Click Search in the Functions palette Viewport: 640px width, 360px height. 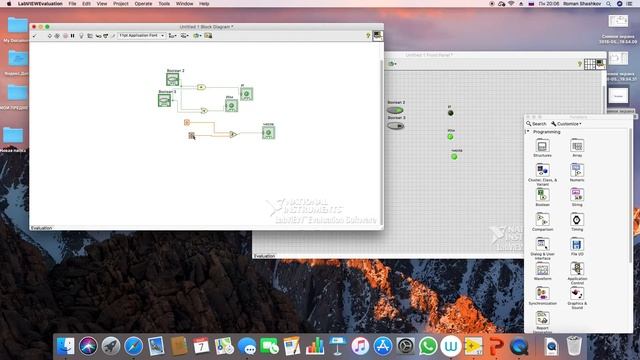pos(536,124)
